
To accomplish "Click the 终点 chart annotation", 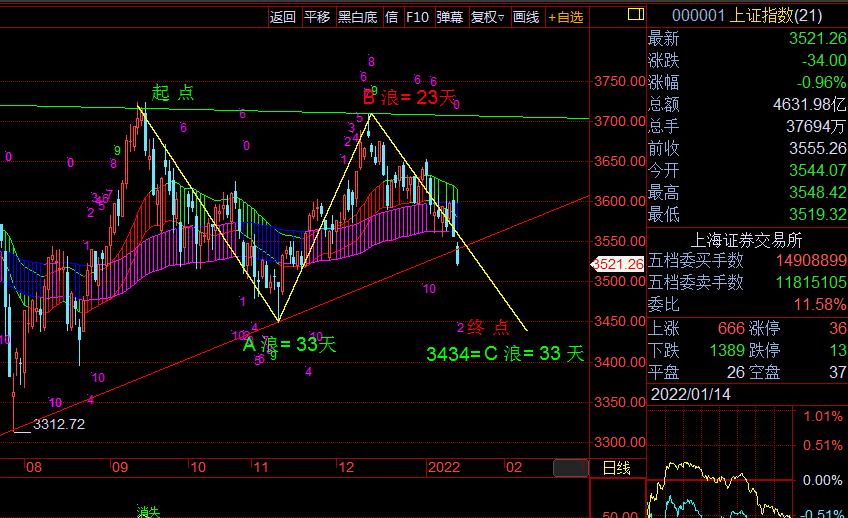I will point(488,327).
